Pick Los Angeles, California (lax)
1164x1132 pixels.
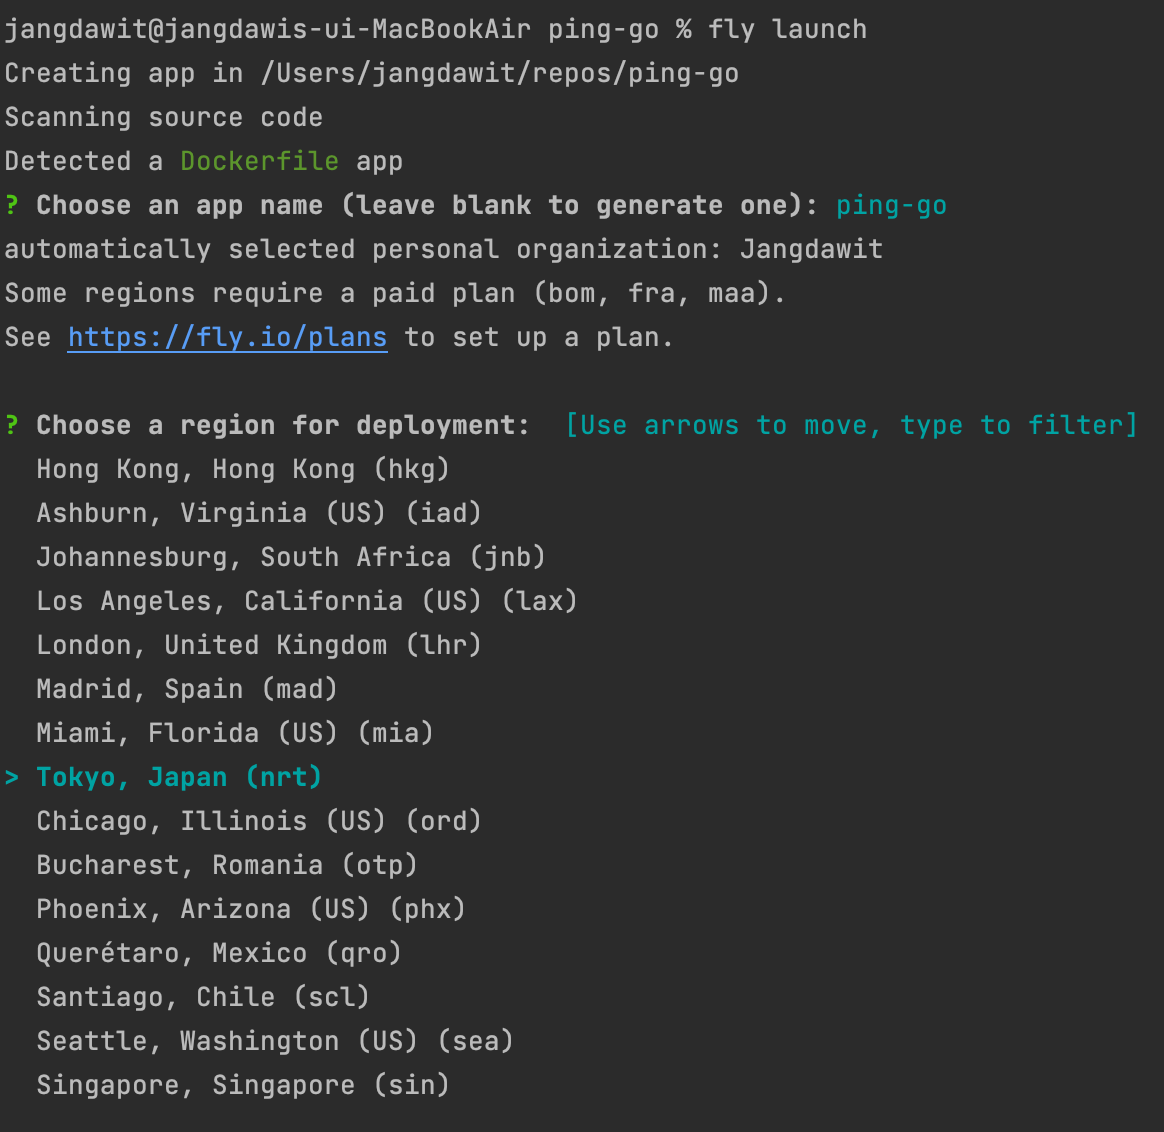(307, 601)
